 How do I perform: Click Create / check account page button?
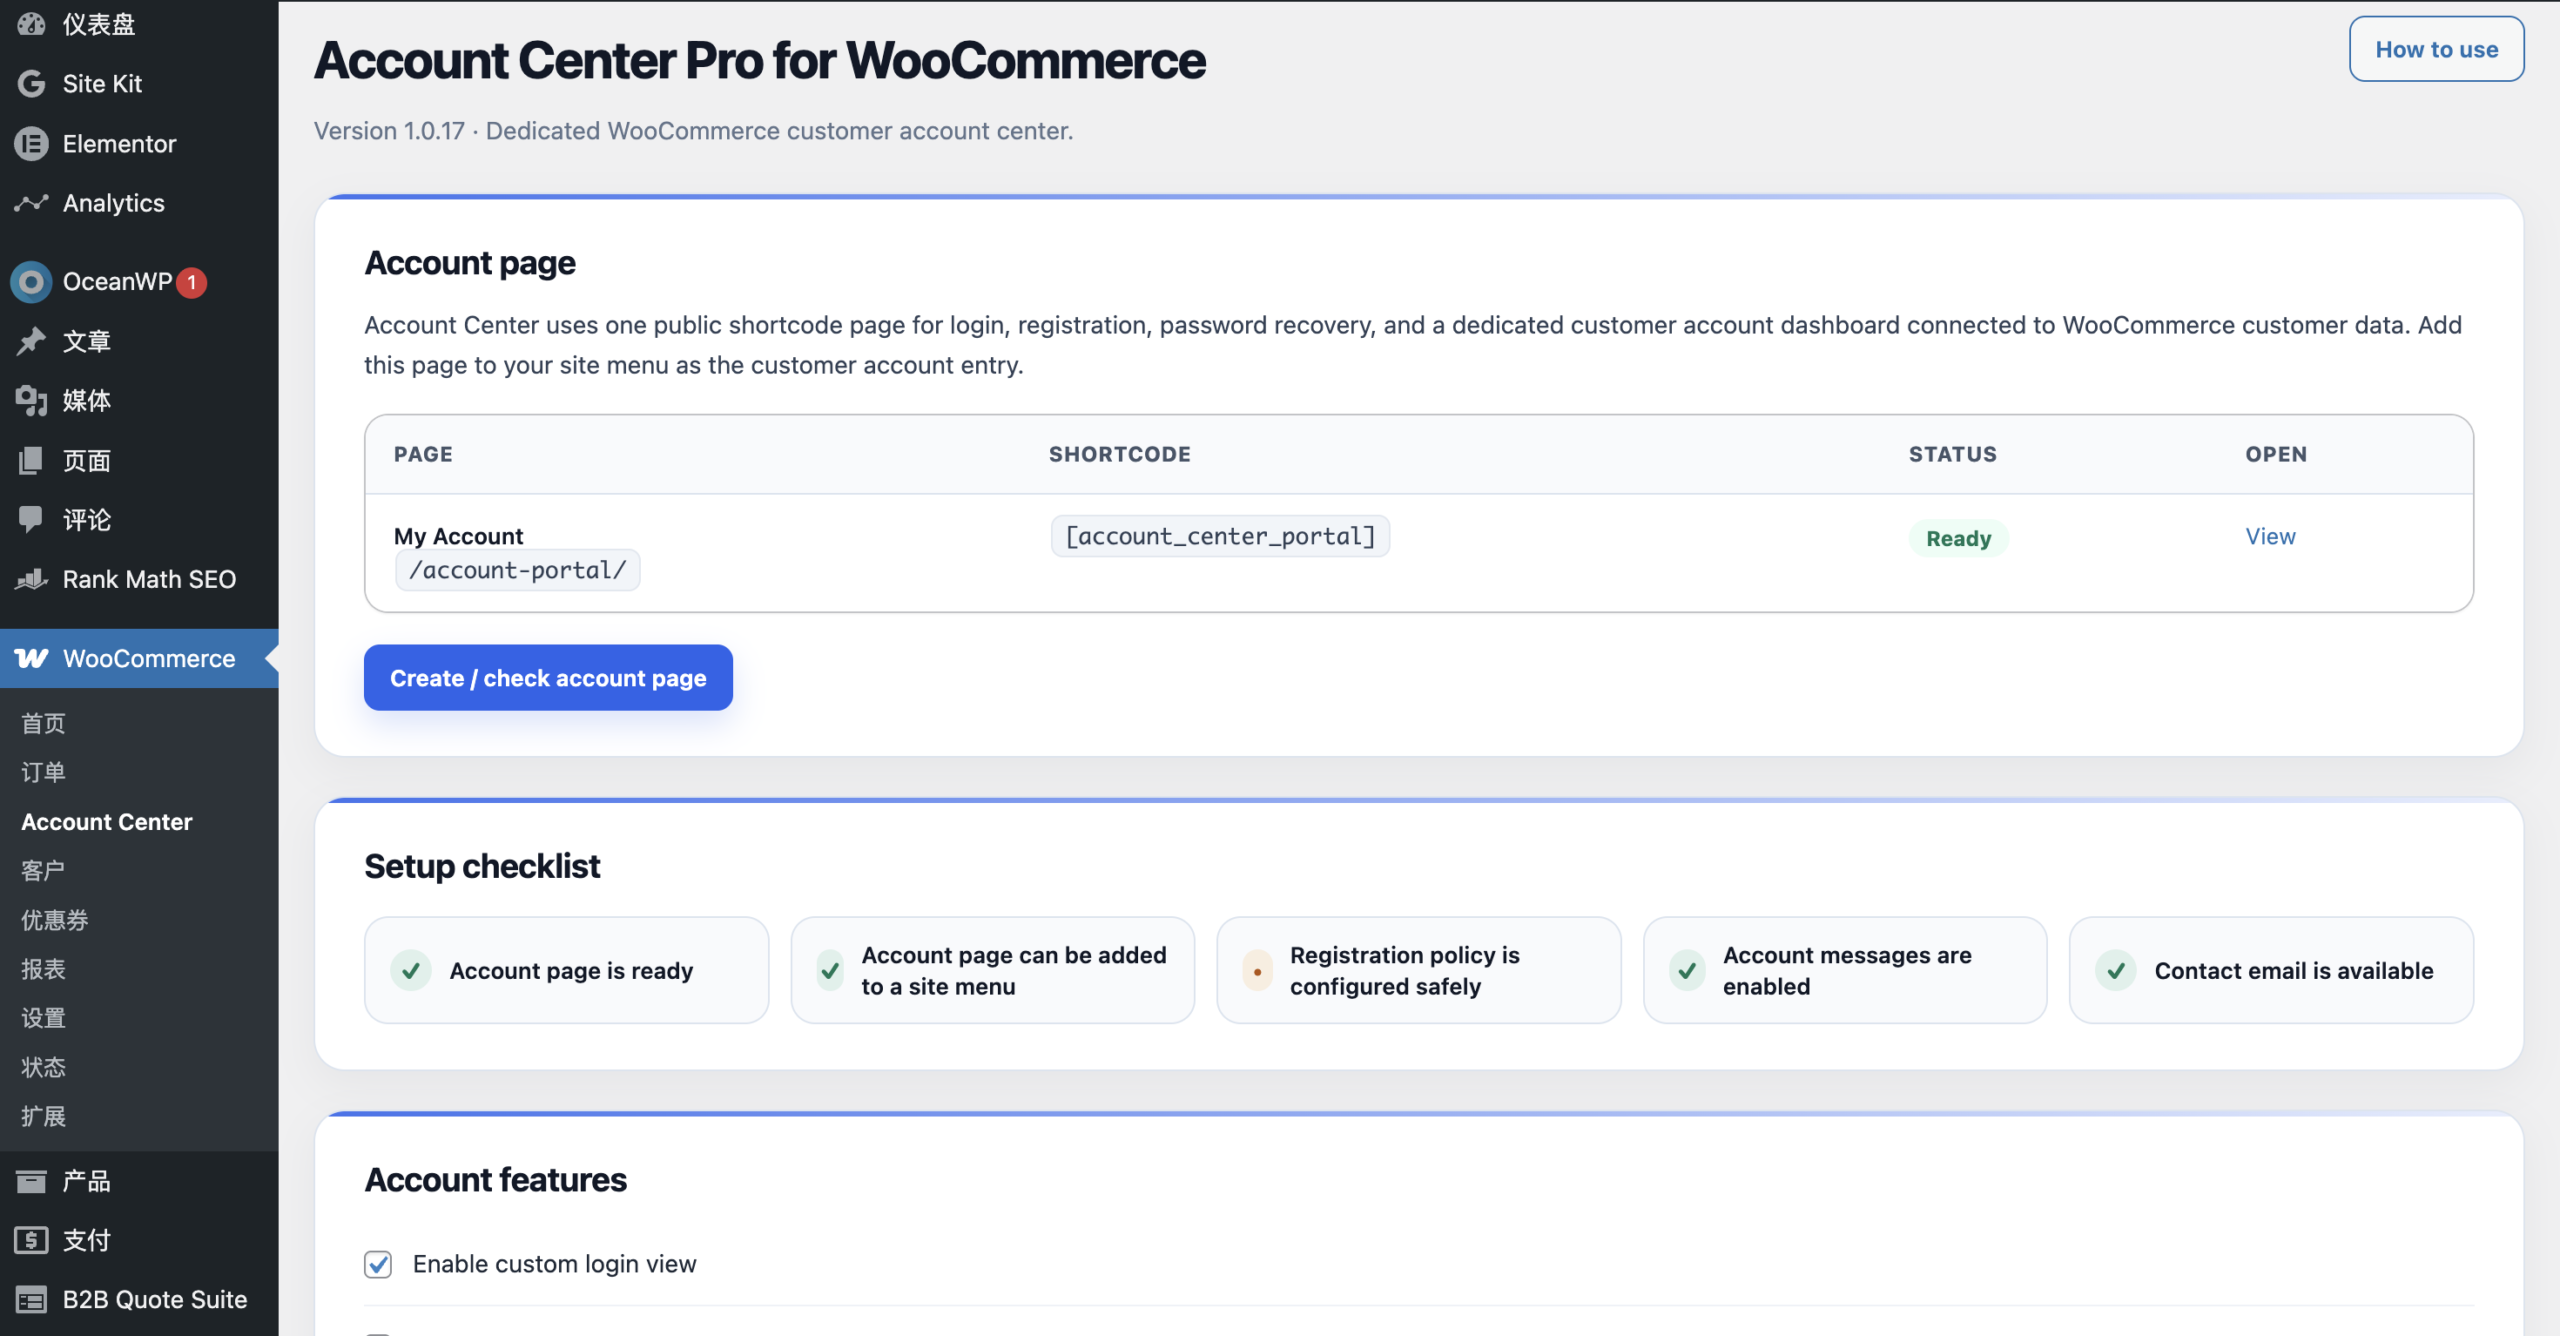tap(548, 678)
